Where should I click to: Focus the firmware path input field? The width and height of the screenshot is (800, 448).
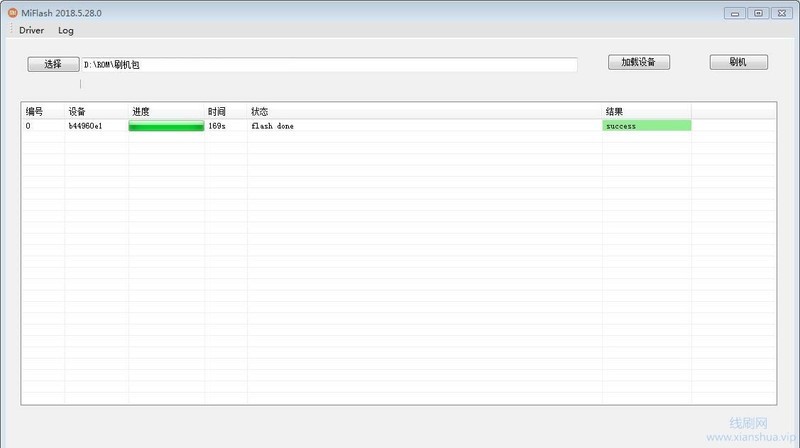[x=330, y=64]
